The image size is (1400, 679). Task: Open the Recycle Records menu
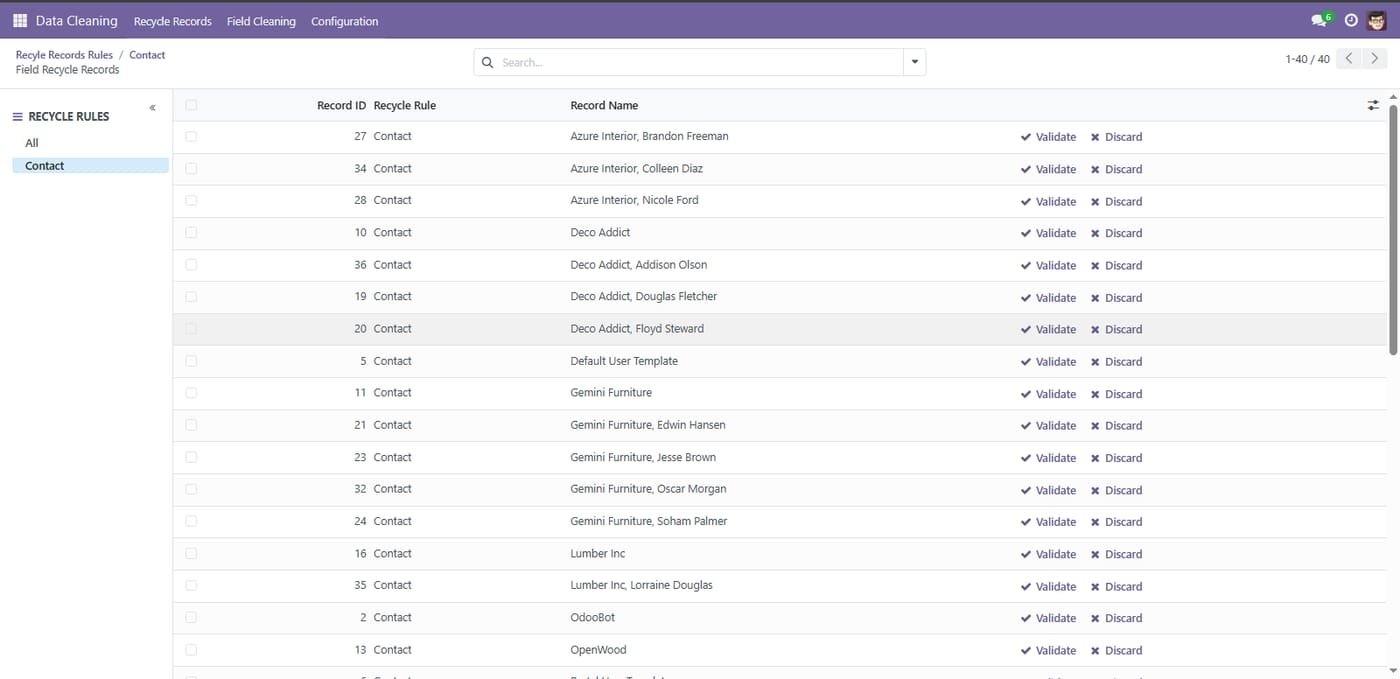[x=173, y=21]
